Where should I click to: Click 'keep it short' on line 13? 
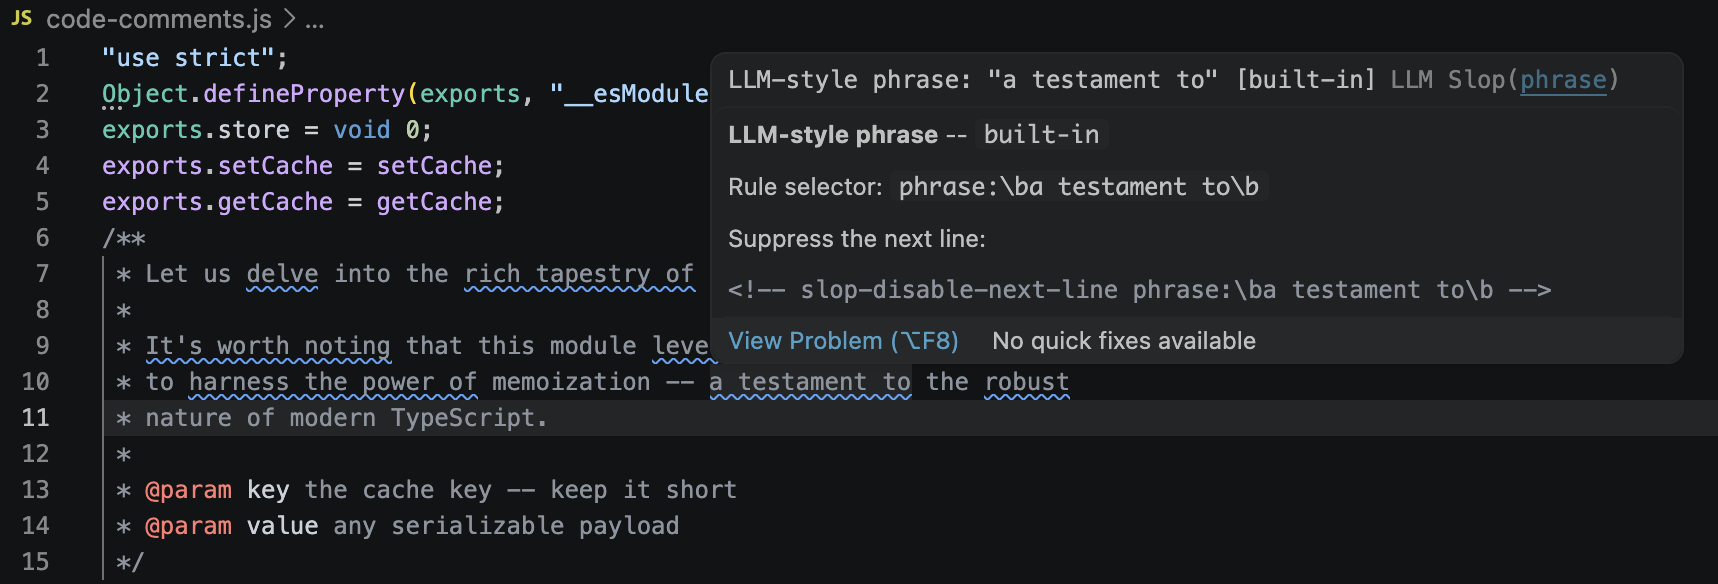click(643, 490)
